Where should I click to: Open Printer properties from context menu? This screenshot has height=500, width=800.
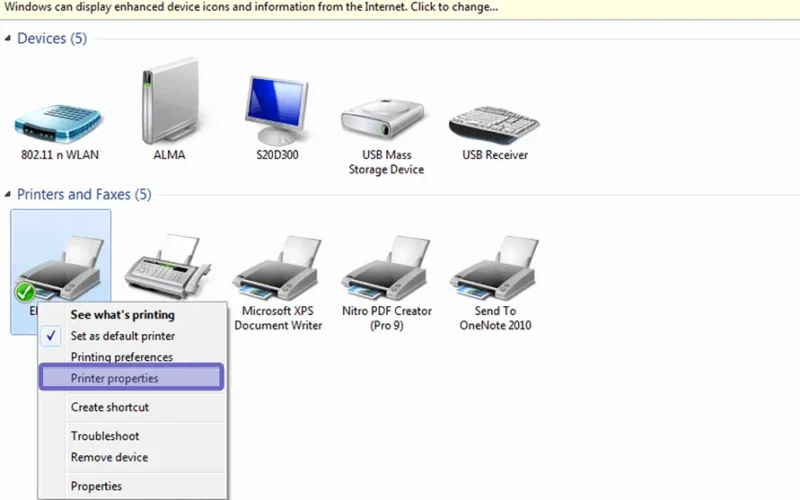coord(132,378)
